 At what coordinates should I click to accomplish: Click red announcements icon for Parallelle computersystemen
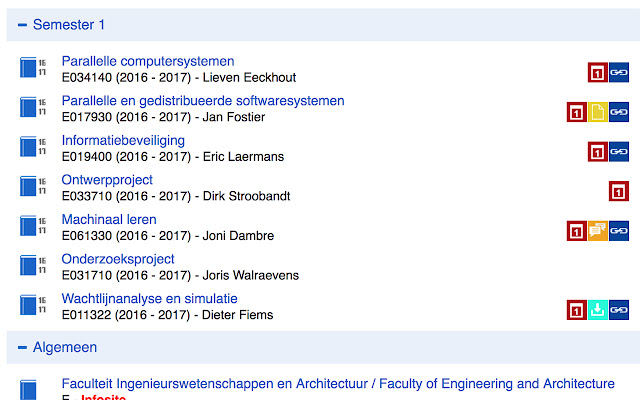598,73
